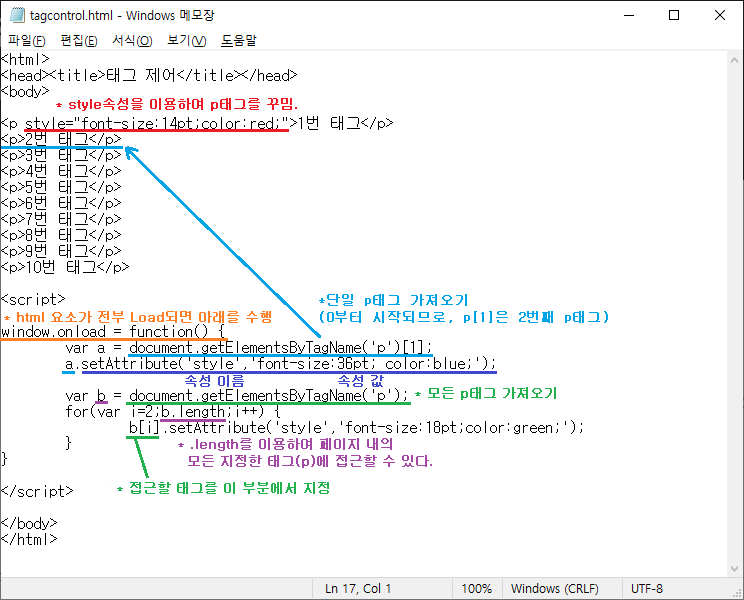Click the <body> opening tag line
Image resolution: width=744 pixels, height=600 pixels.
coord(25,91)
